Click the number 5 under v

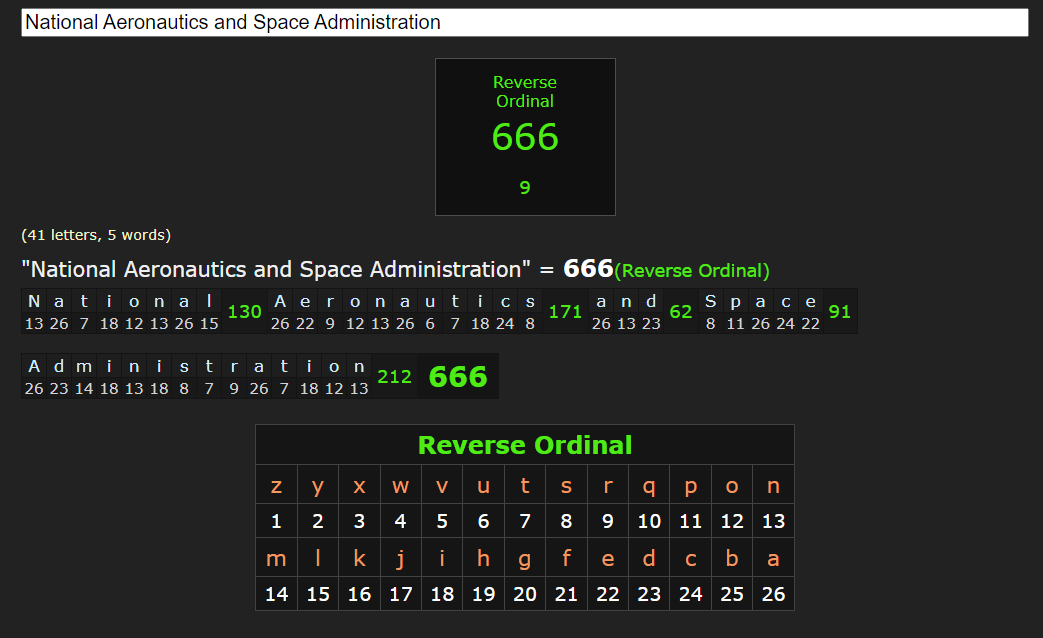click(442, 521)
